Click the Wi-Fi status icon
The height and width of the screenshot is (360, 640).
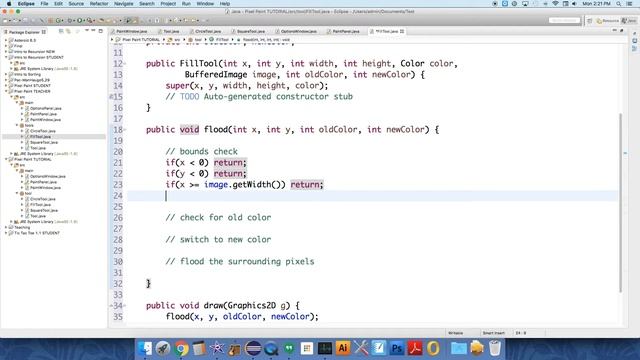(555, 4)
